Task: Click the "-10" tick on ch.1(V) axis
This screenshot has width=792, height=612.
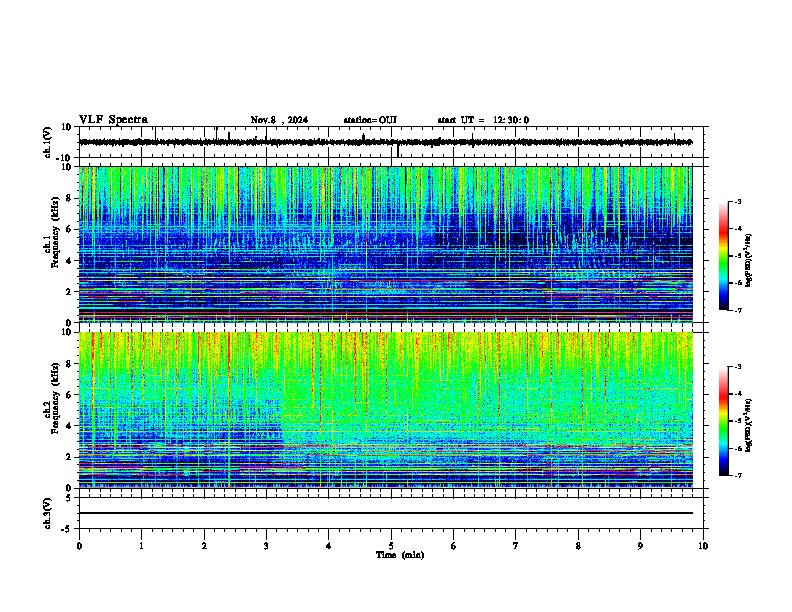Action: click(65, 158)
